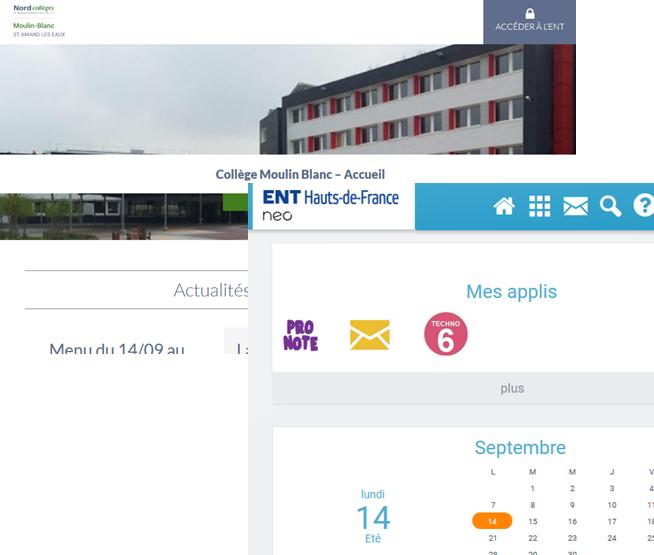Open the Nord collèges logo link

[34, 9]
